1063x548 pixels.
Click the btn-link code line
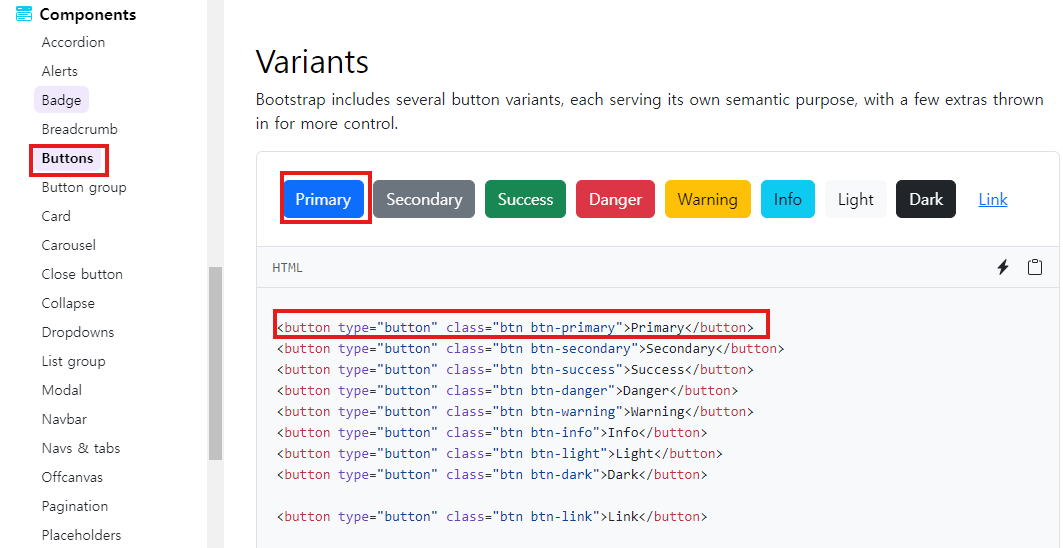coord(492,517)
